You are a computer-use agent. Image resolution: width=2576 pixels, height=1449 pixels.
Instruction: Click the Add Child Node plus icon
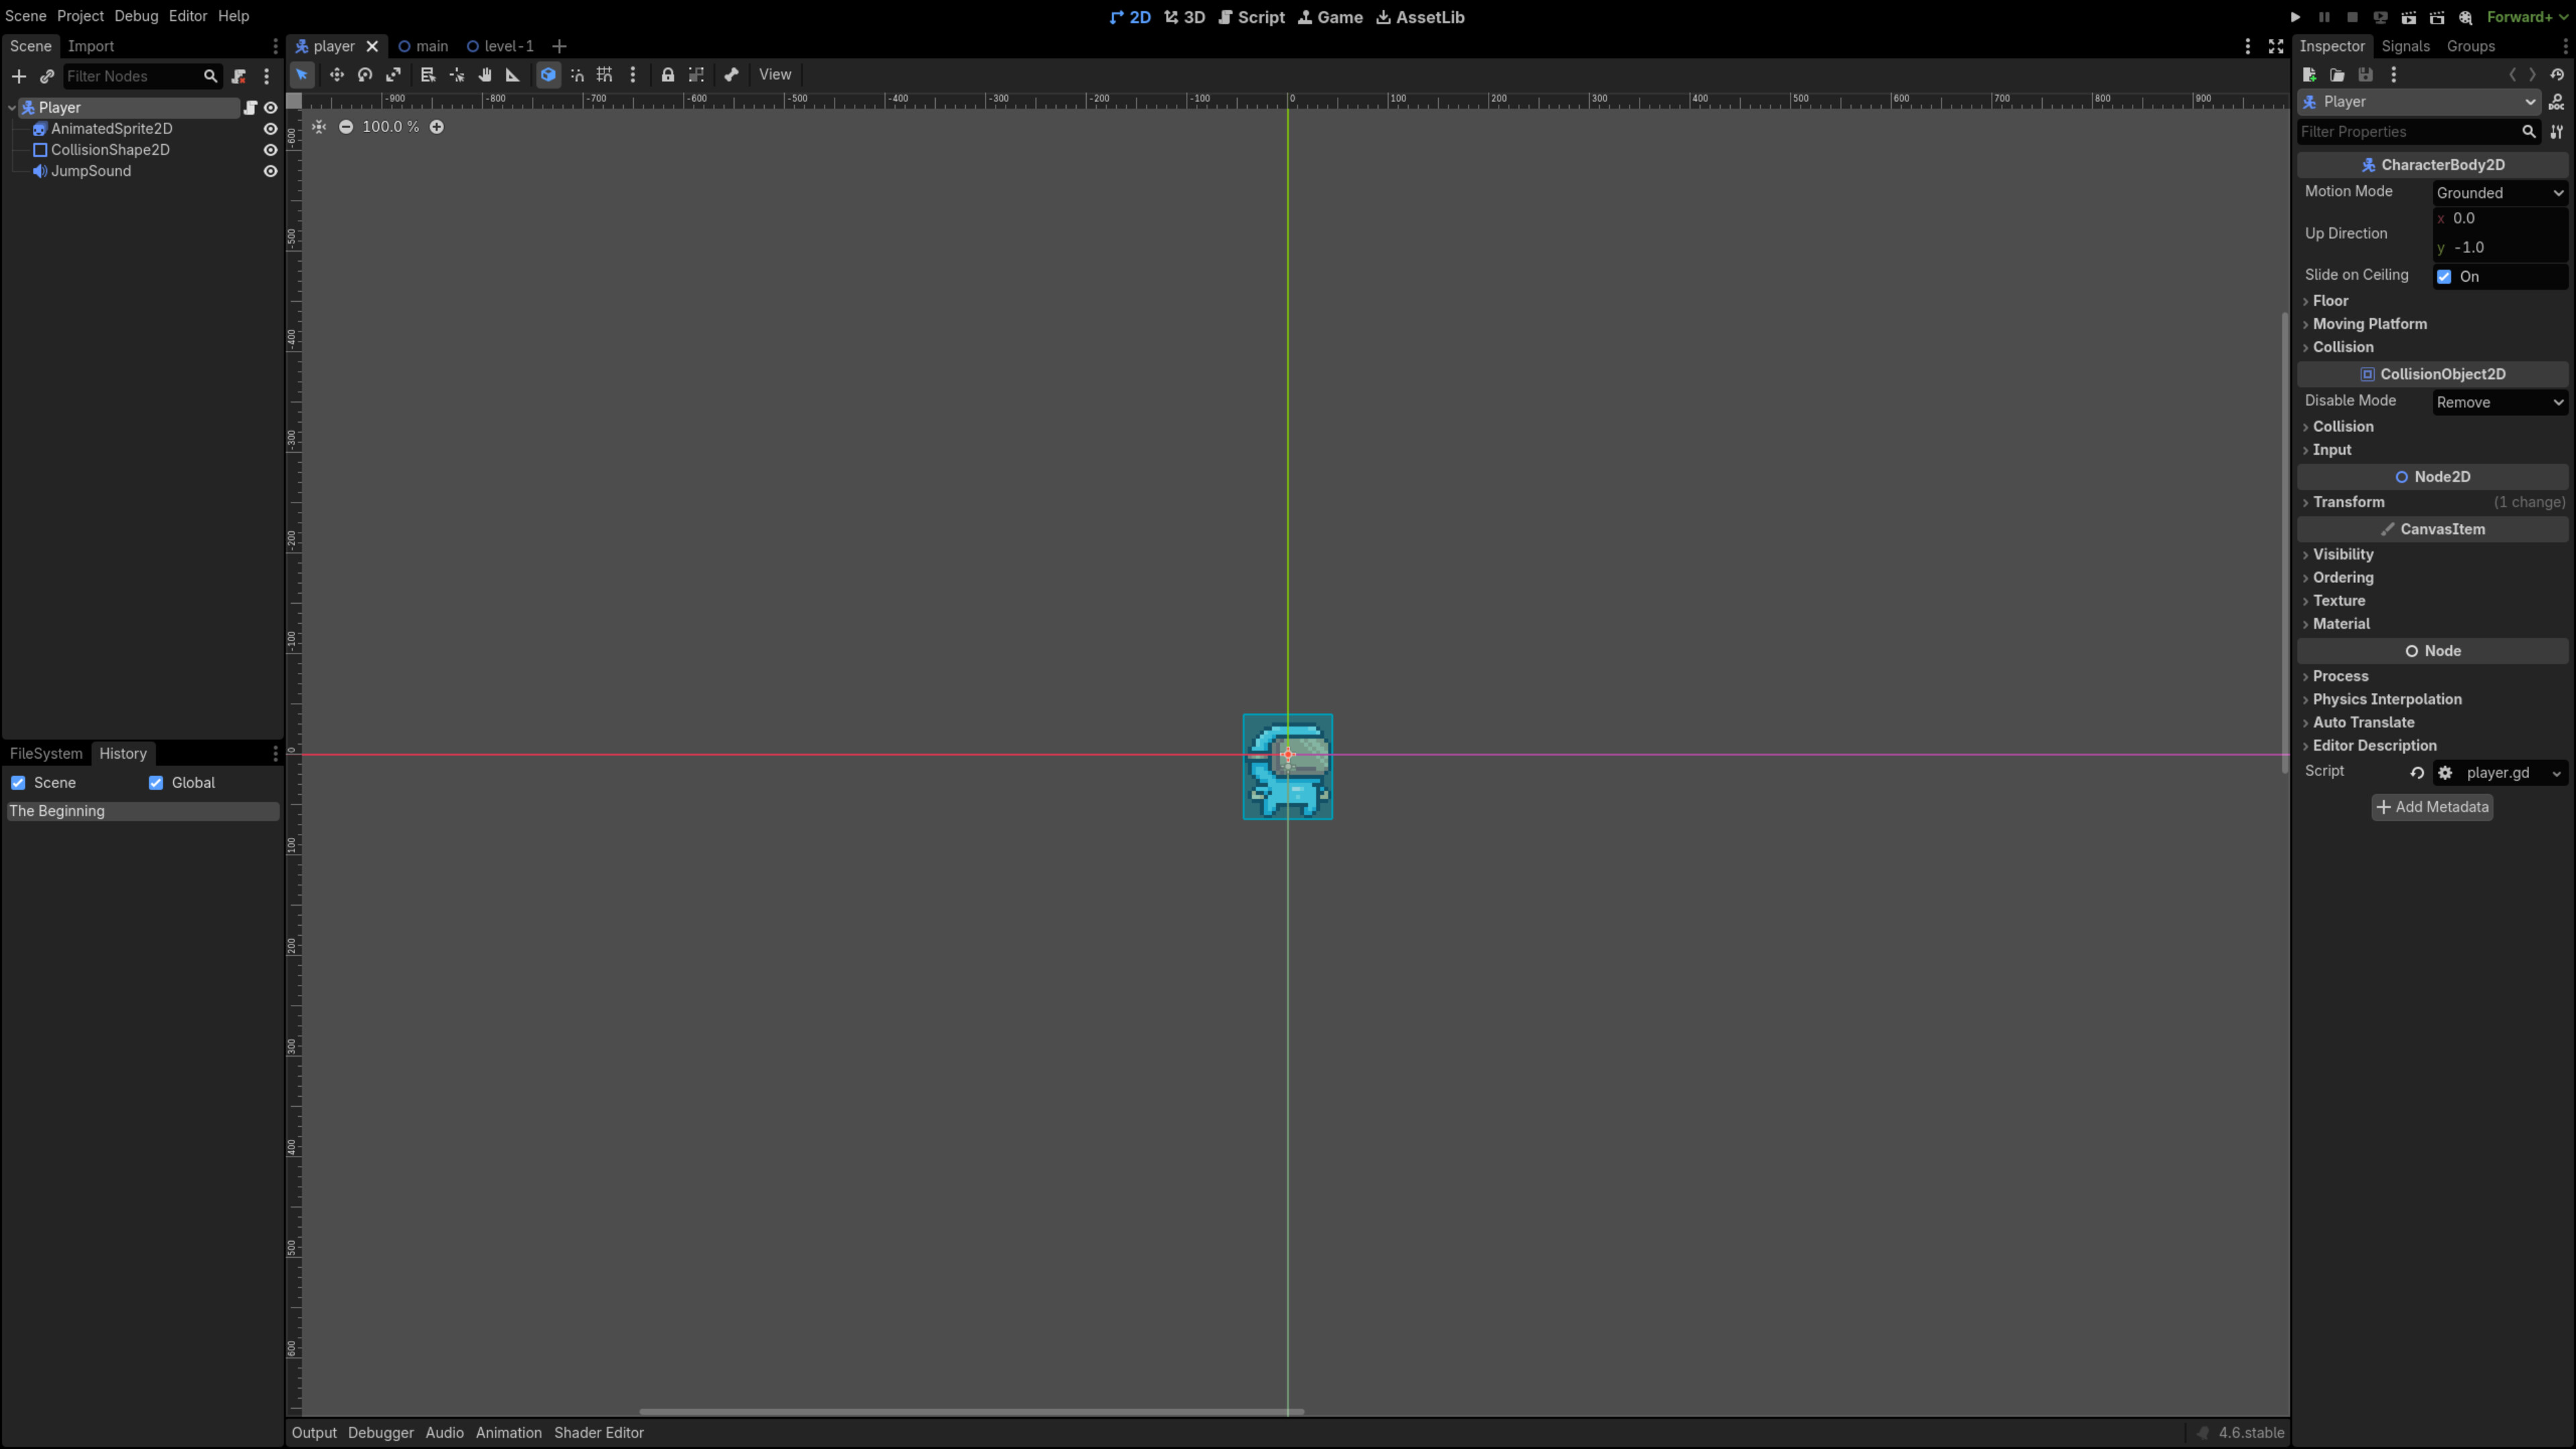click(x=19, y=76)
